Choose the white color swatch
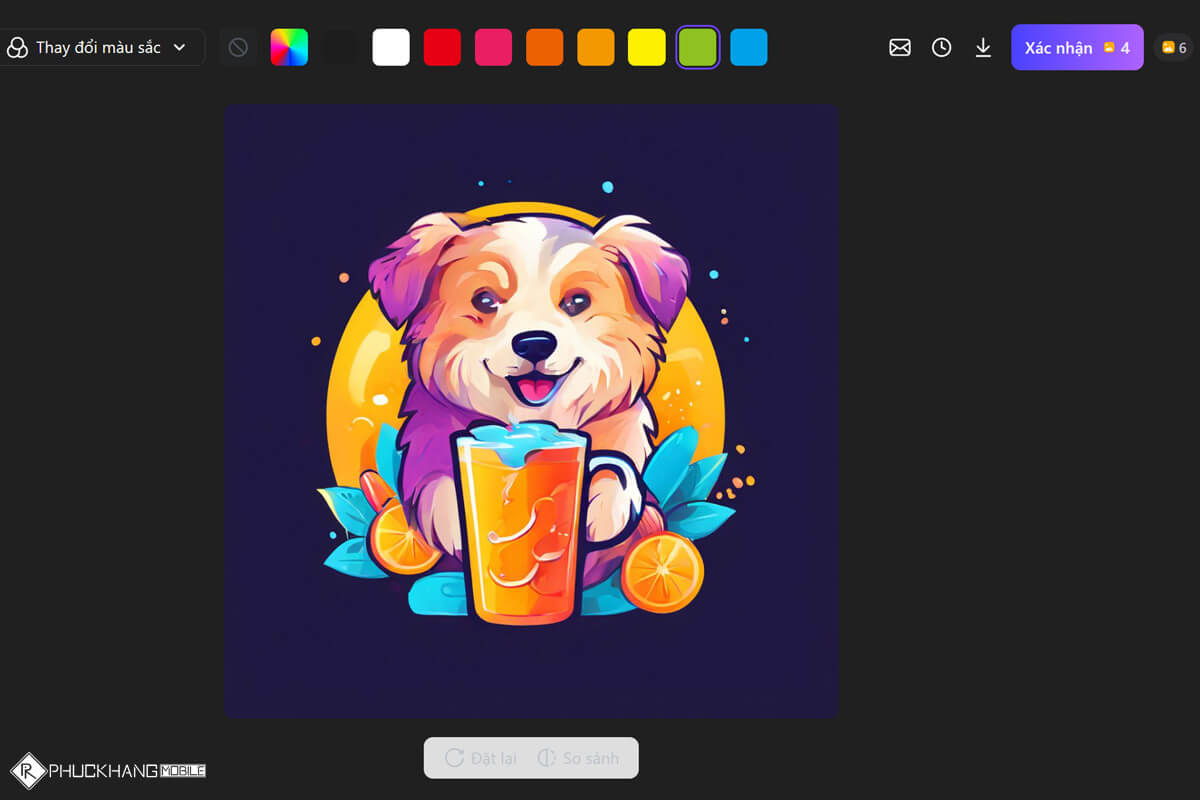 pos(391,47)
